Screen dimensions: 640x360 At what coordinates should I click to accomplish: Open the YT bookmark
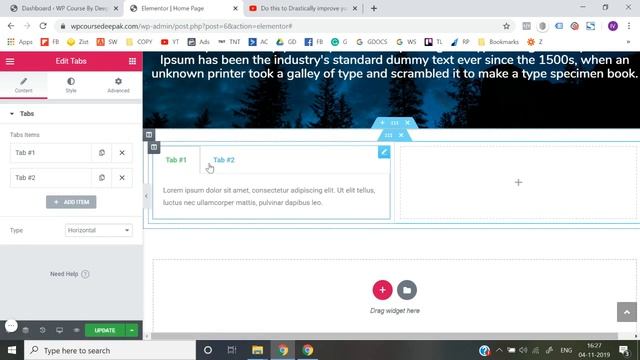pos(170,42)
